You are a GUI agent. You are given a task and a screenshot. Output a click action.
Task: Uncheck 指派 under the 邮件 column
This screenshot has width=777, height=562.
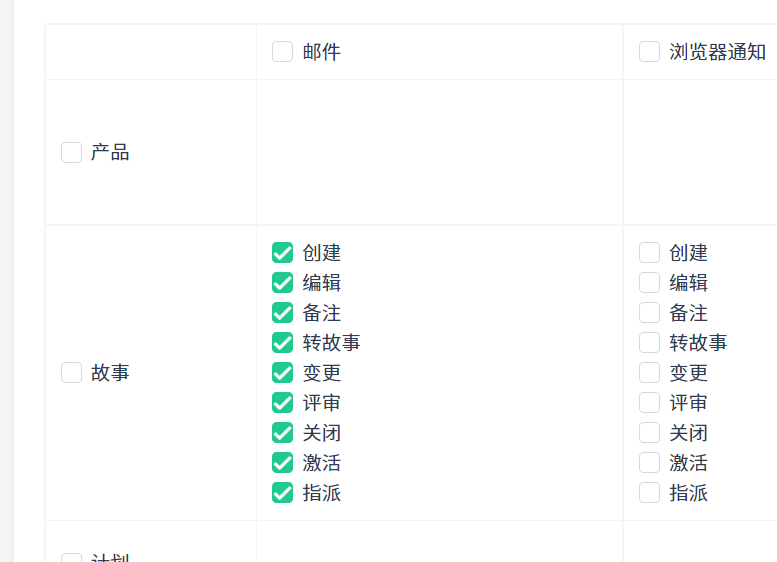pos(282,493)
